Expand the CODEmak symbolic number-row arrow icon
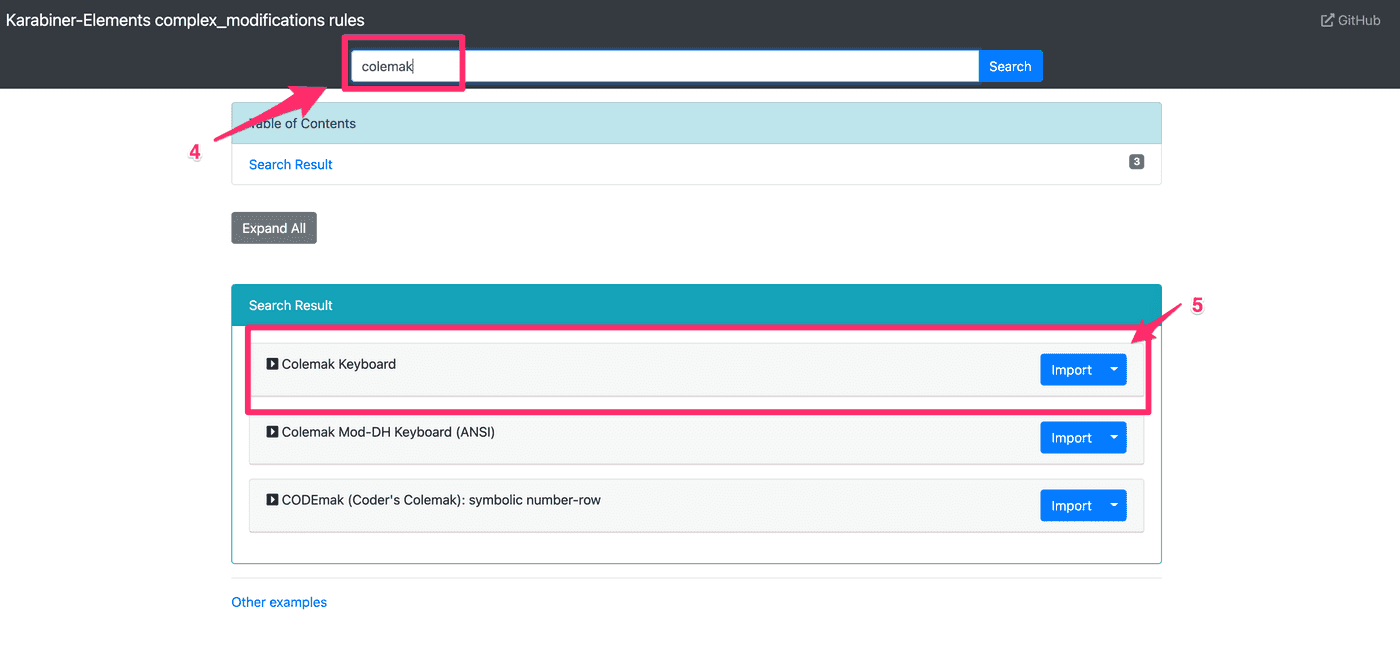This screenshot has width=1400, height=663. coord(272,499)
